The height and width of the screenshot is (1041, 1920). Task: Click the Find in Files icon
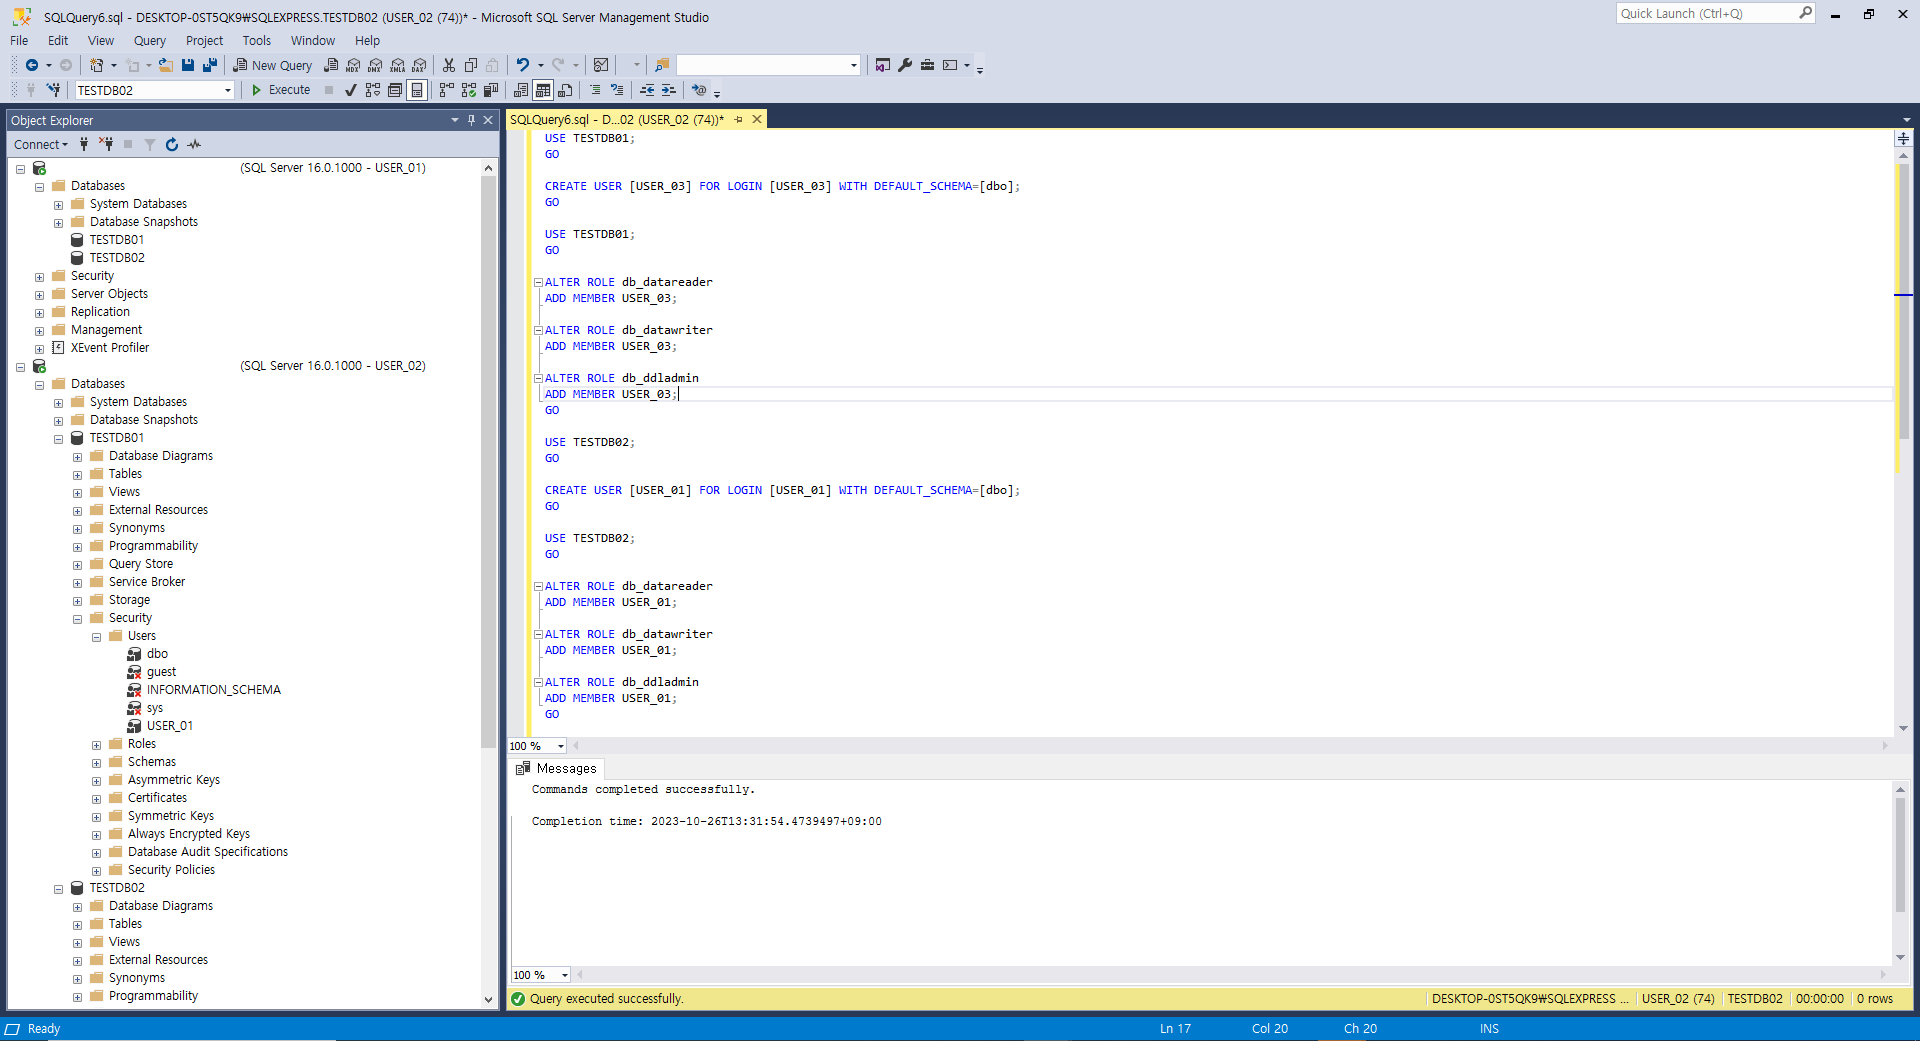(662, 65)
